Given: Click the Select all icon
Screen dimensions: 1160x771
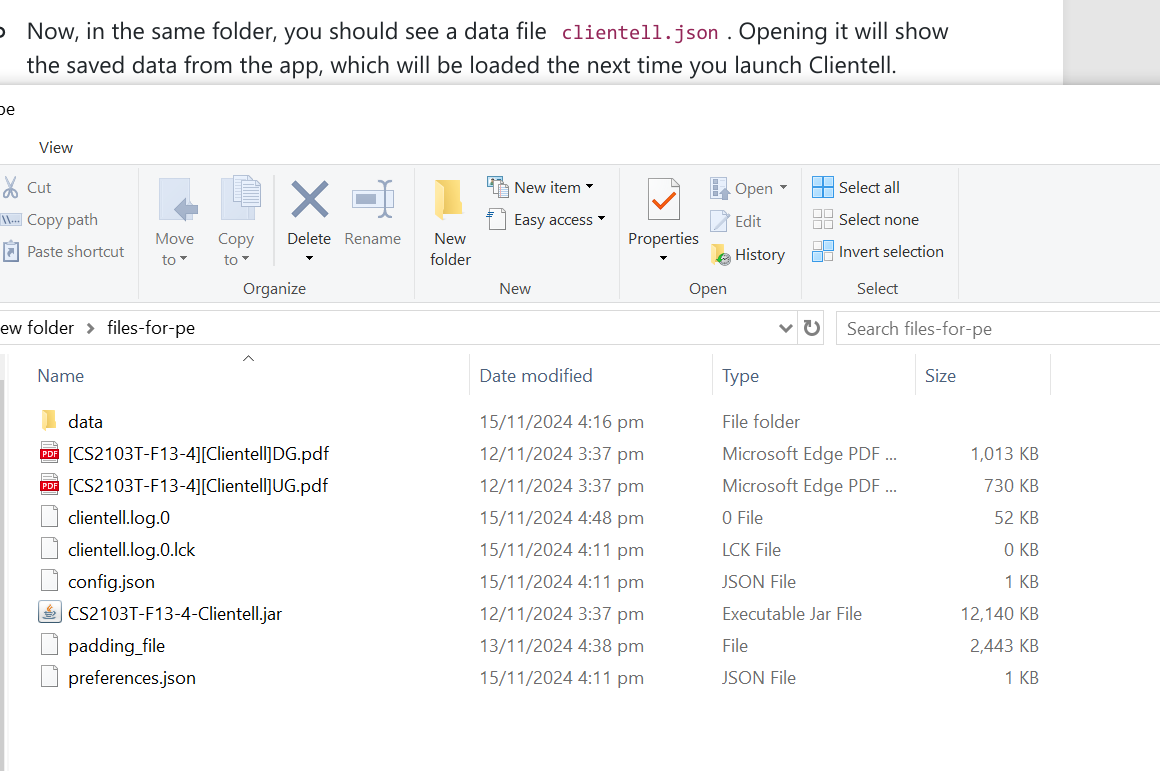Looking at the screenshot, I should [823, 187].
